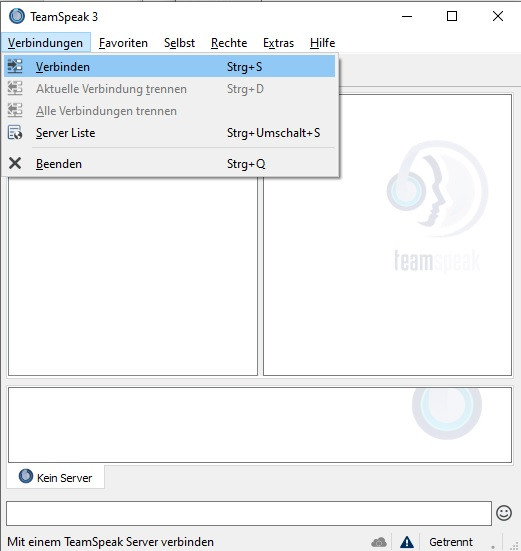Switch to the Kein Server tab

[x=56, y=477]
